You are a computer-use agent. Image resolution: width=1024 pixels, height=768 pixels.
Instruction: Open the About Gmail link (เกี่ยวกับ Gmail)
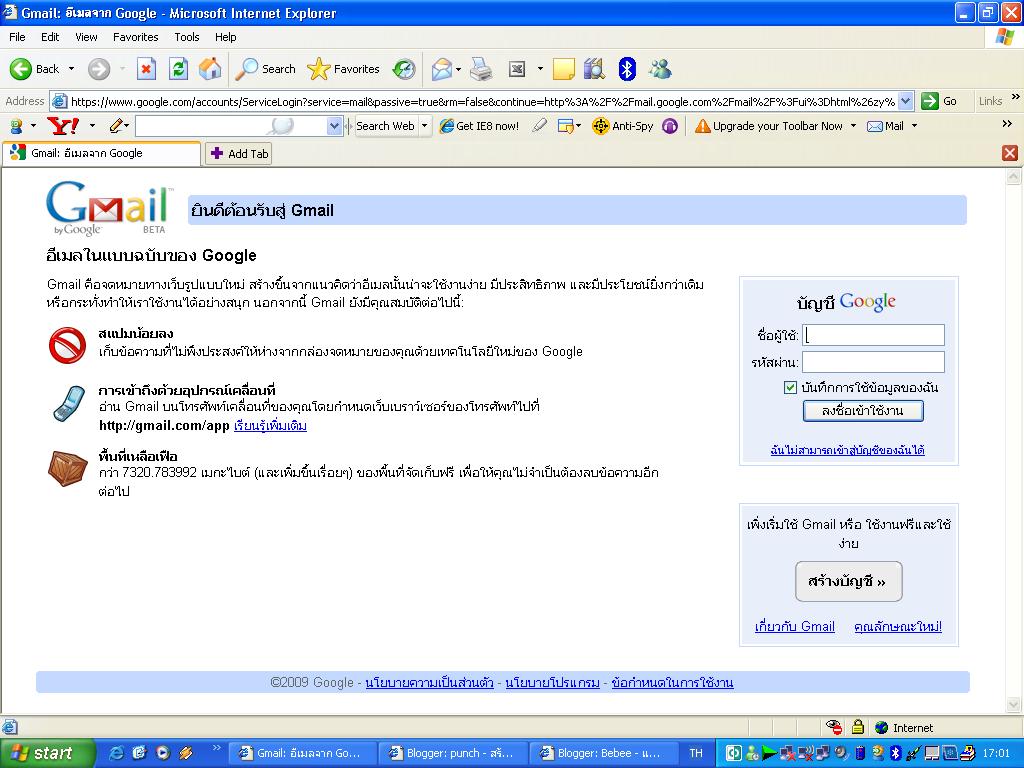click(795, 626)
